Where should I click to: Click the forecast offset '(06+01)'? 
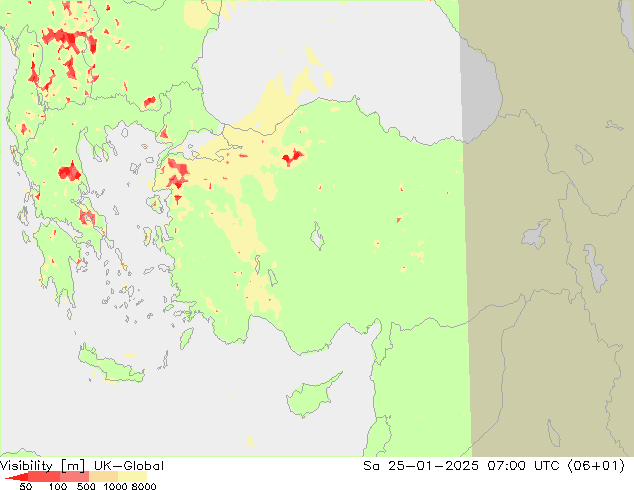pyautogui.click(x=596, y=466)
